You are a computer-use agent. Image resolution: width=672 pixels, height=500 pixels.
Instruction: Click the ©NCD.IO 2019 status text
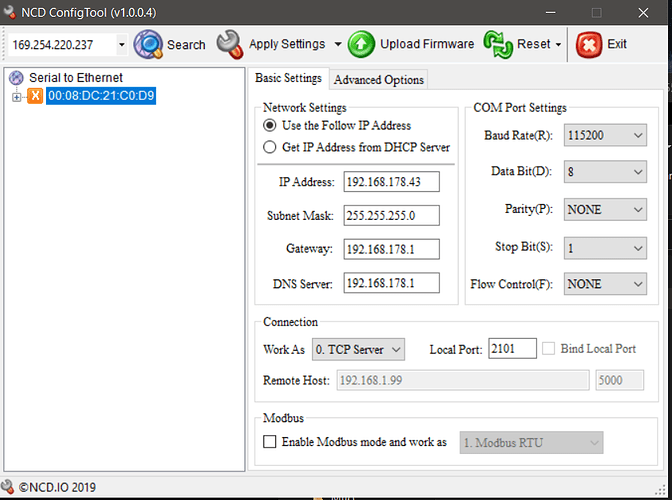[x=57, y=487]
